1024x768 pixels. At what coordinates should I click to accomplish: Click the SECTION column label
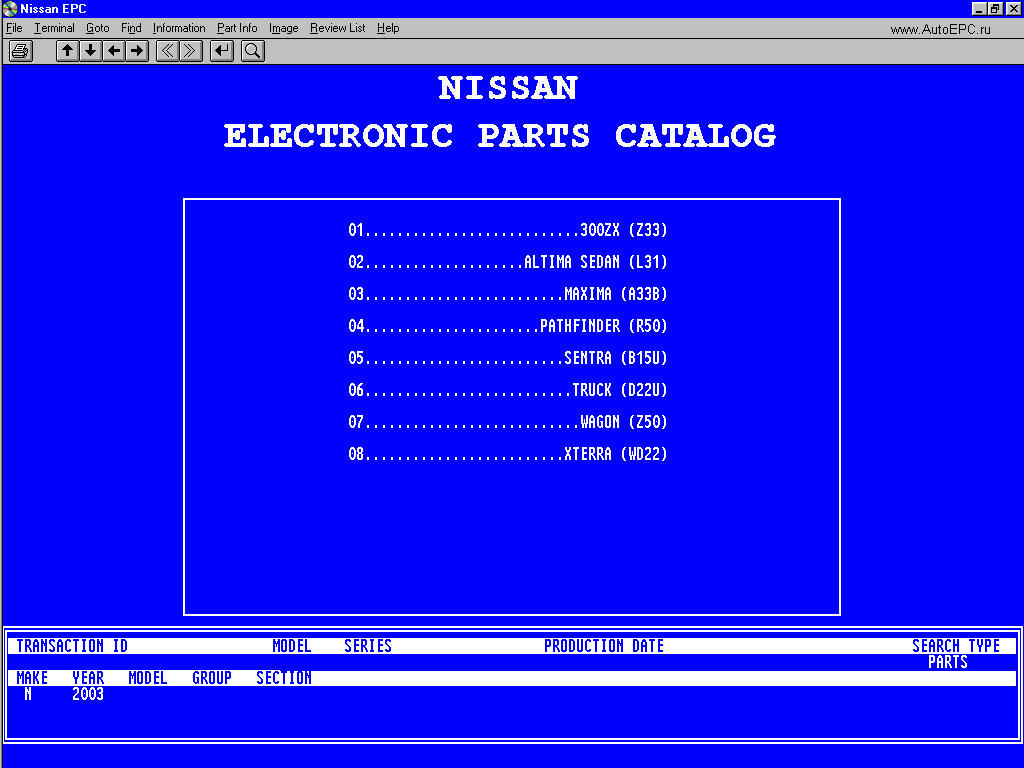[283, 678]
